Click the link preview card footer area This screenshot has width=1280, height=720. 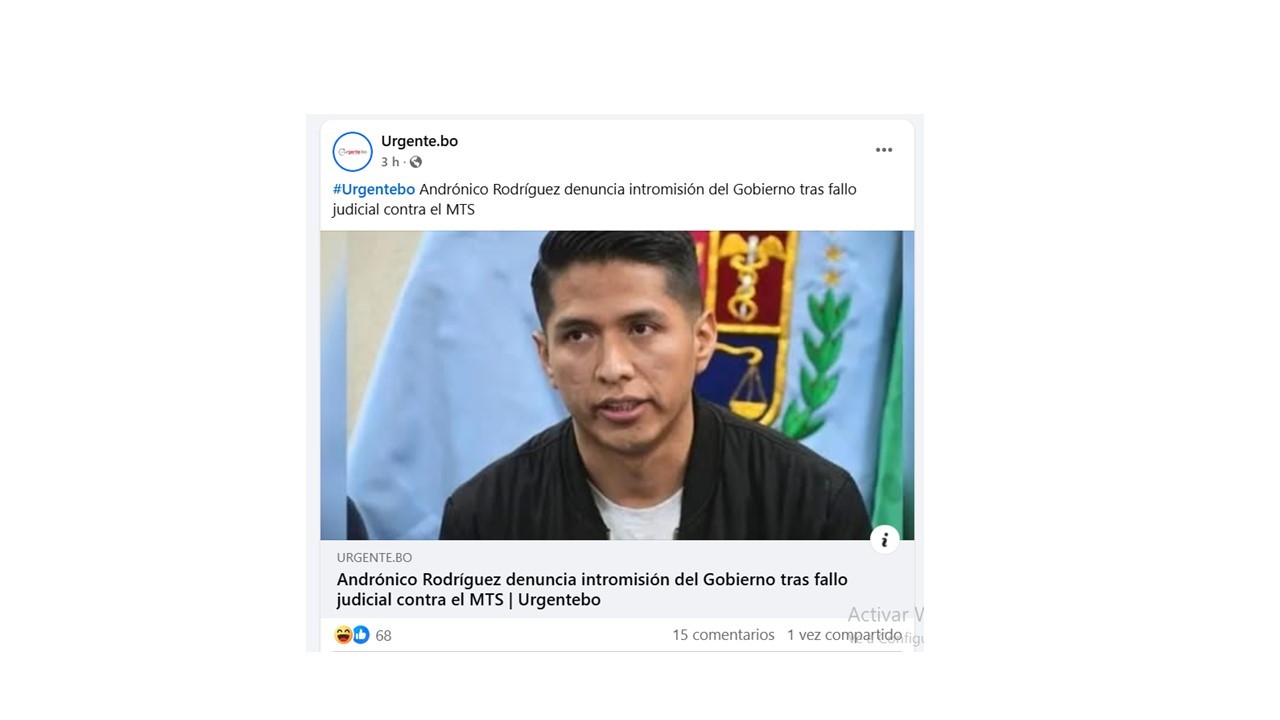[617, 579]
